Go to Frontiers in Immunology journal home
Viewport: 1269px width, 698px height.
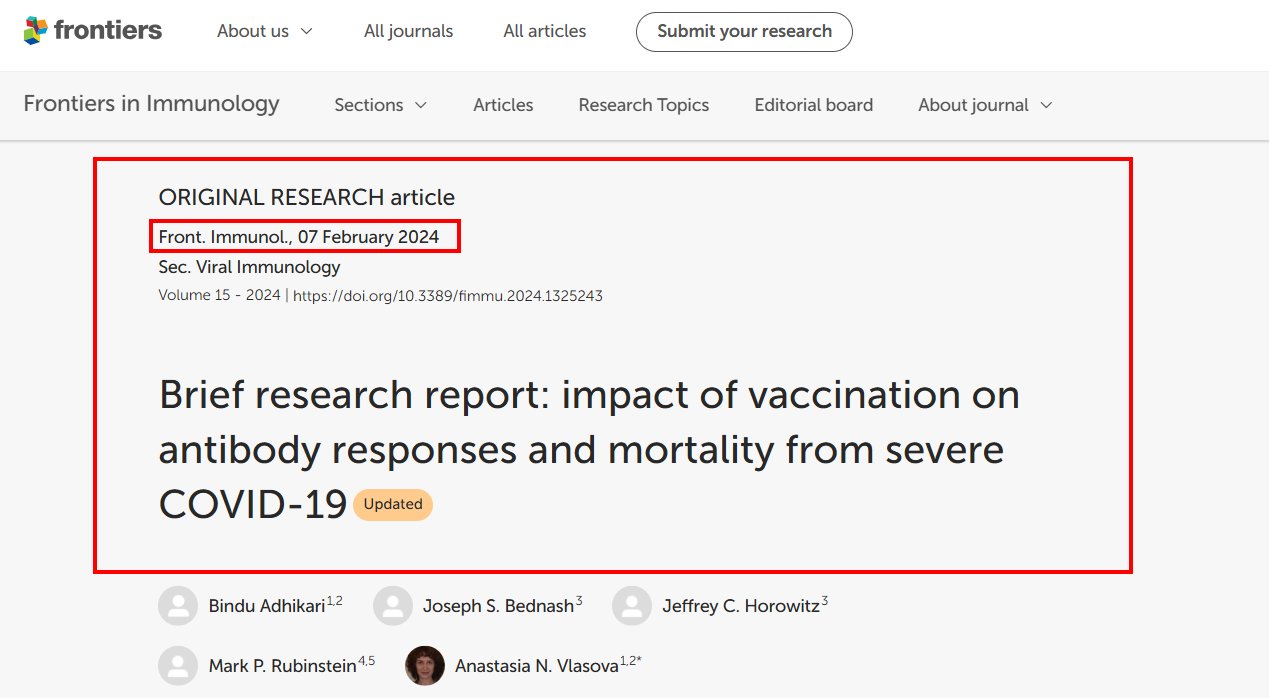click(x=151, y=104)
